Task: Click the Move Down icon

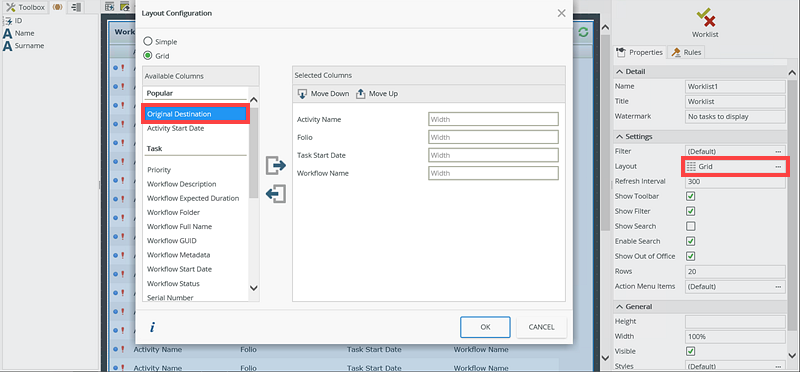Action: pos(303,94)
